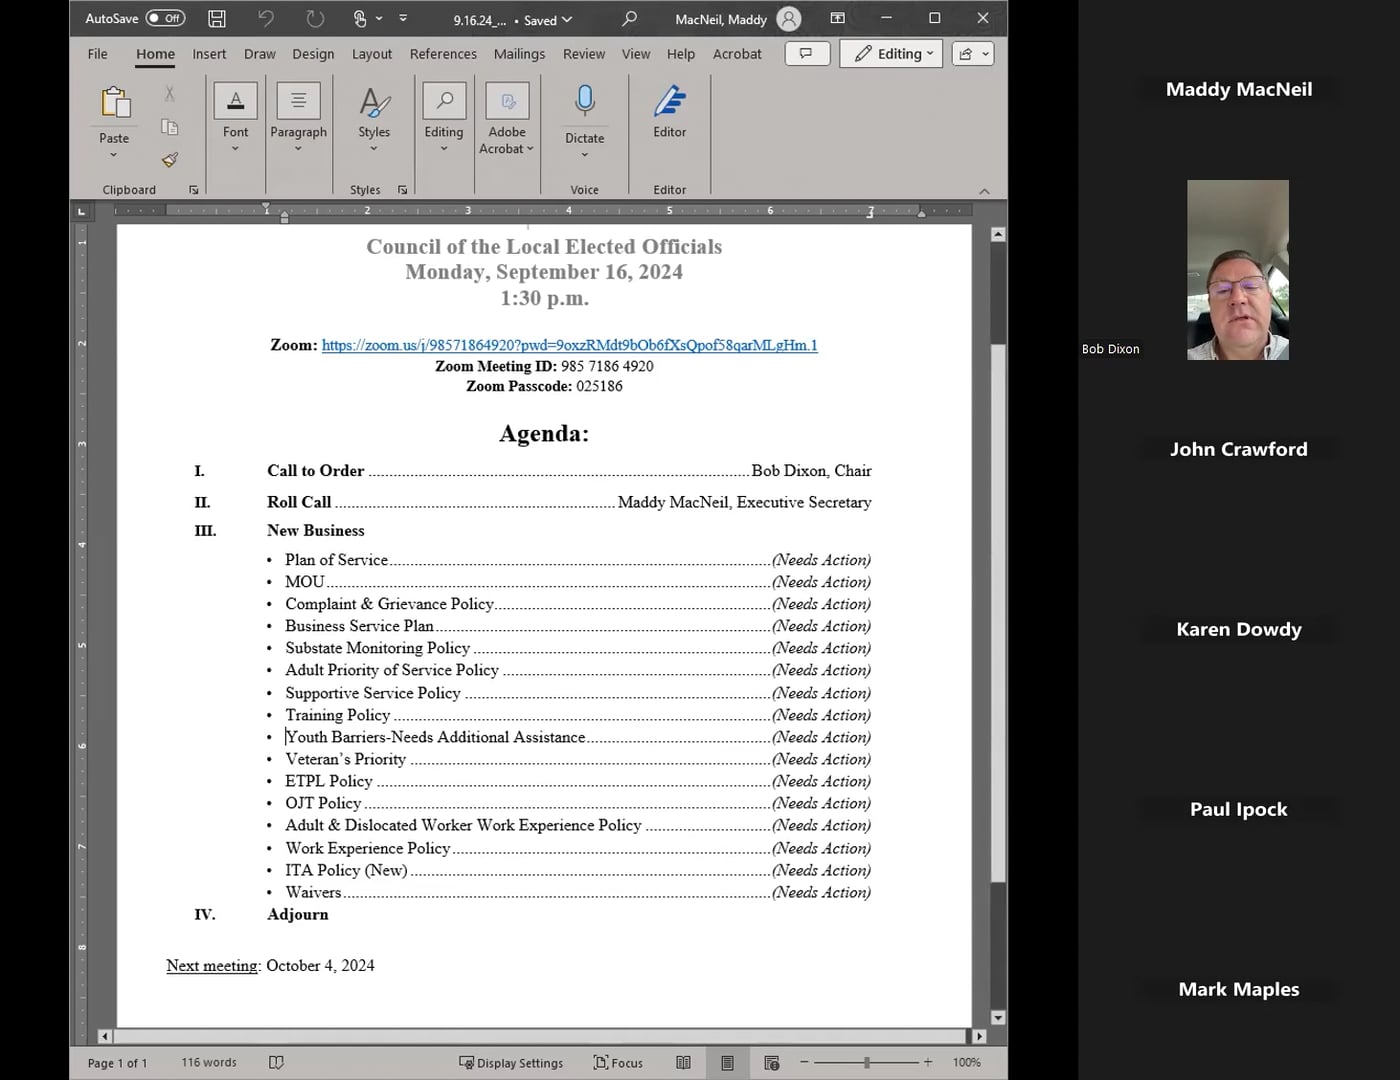Open the Paste options dropdown arrow
The height and width of the screenshot is (1080, 1400).
point(113,155)
